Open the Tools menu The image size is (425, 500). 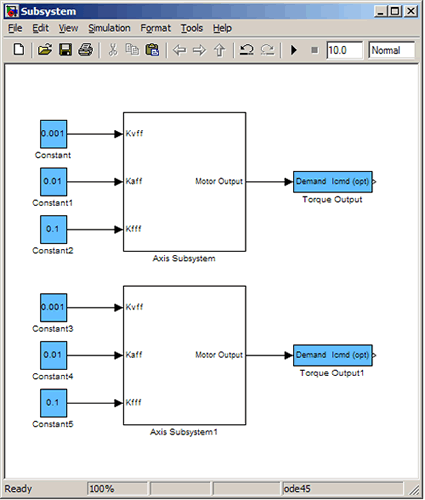pos(192,28)
